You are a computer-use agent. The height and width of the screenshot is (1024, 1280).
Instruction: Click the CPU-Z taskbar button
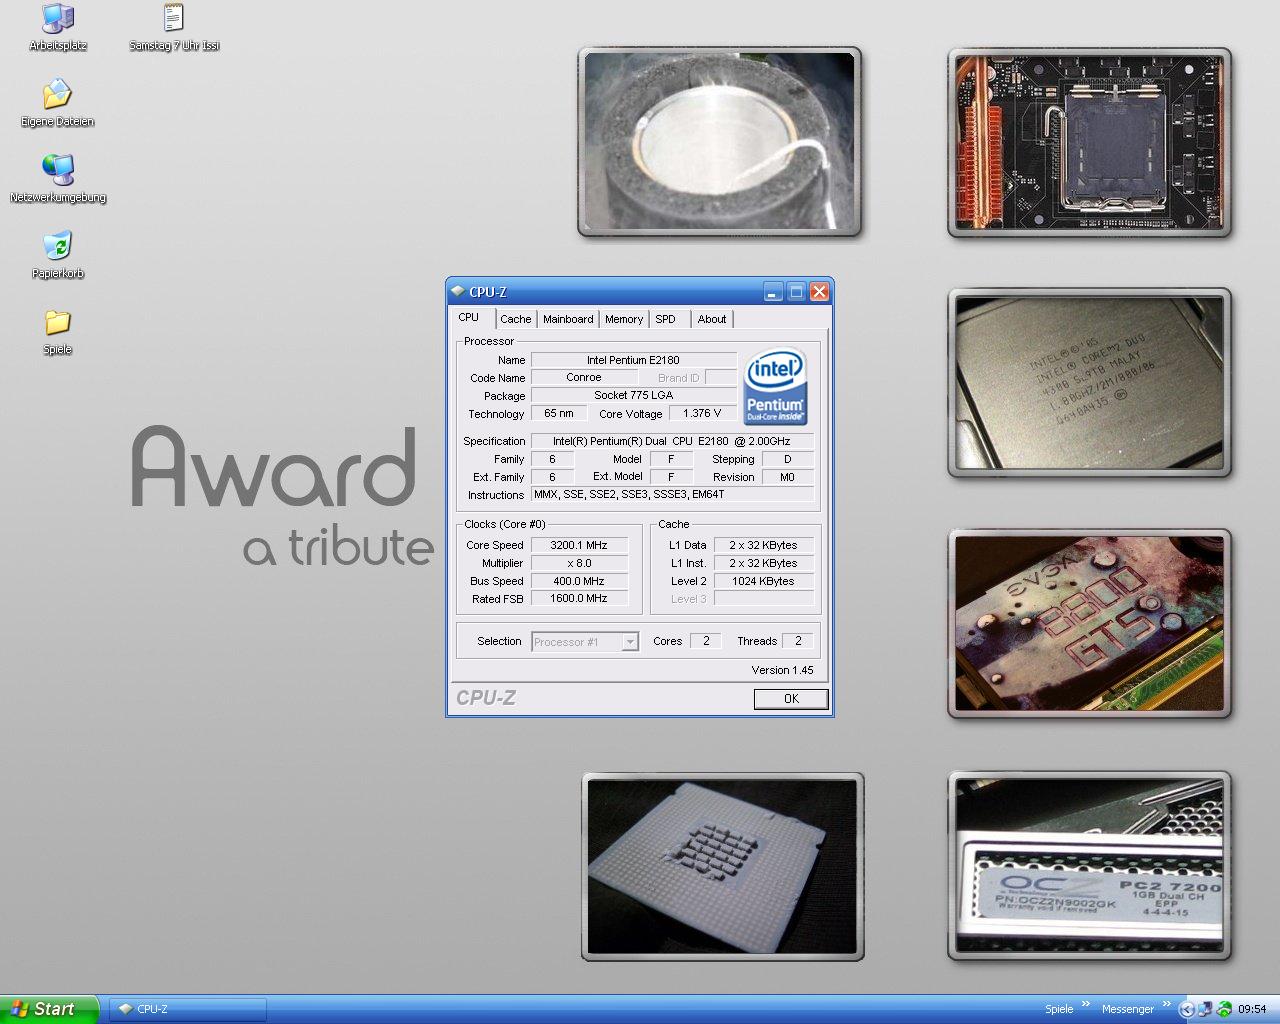click(188, 1009)
